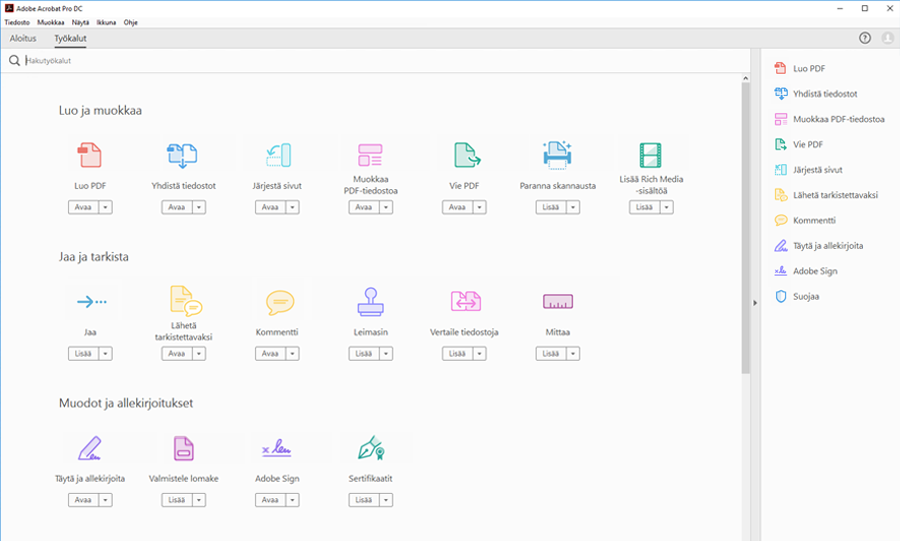Expand dropdown arrow under Paranna skannausta
Image resolution: width=900 pixels, height=541 pixels.
[573, 207]
